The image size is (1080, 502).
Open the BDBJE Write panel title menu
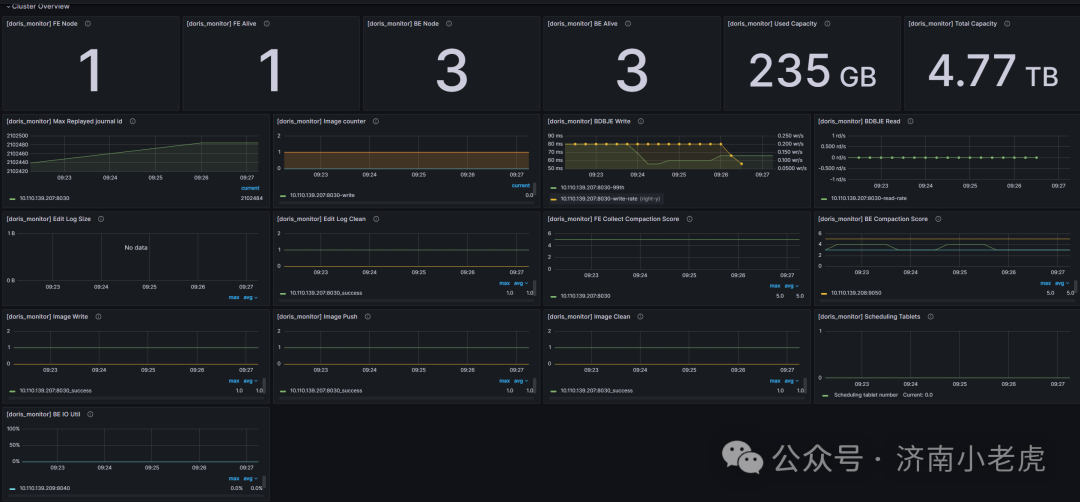[x=589, y=121]
